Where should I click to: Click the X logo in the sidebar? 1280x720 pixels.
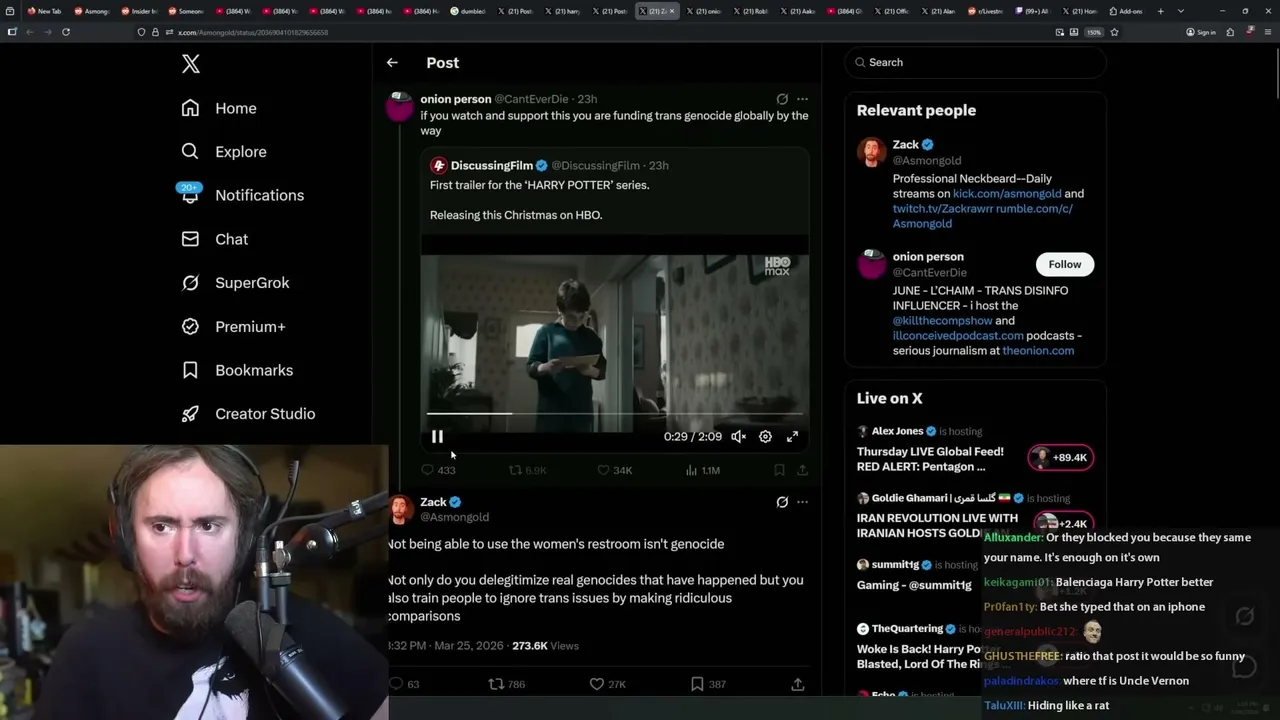(x=191, y=64)
